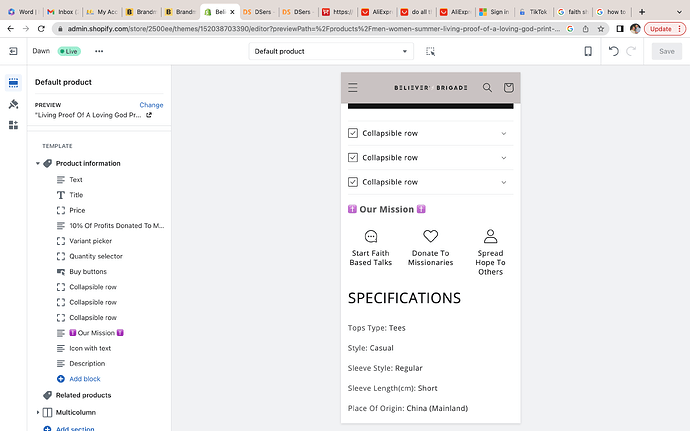Expand the Multicolumn section arrow

click(38, 412)
